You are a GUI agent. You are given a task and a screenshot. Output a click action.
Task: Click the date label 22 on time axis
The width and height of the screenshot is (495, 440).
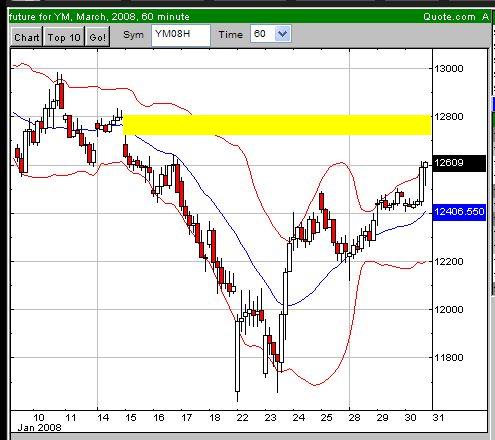point(242,417)
